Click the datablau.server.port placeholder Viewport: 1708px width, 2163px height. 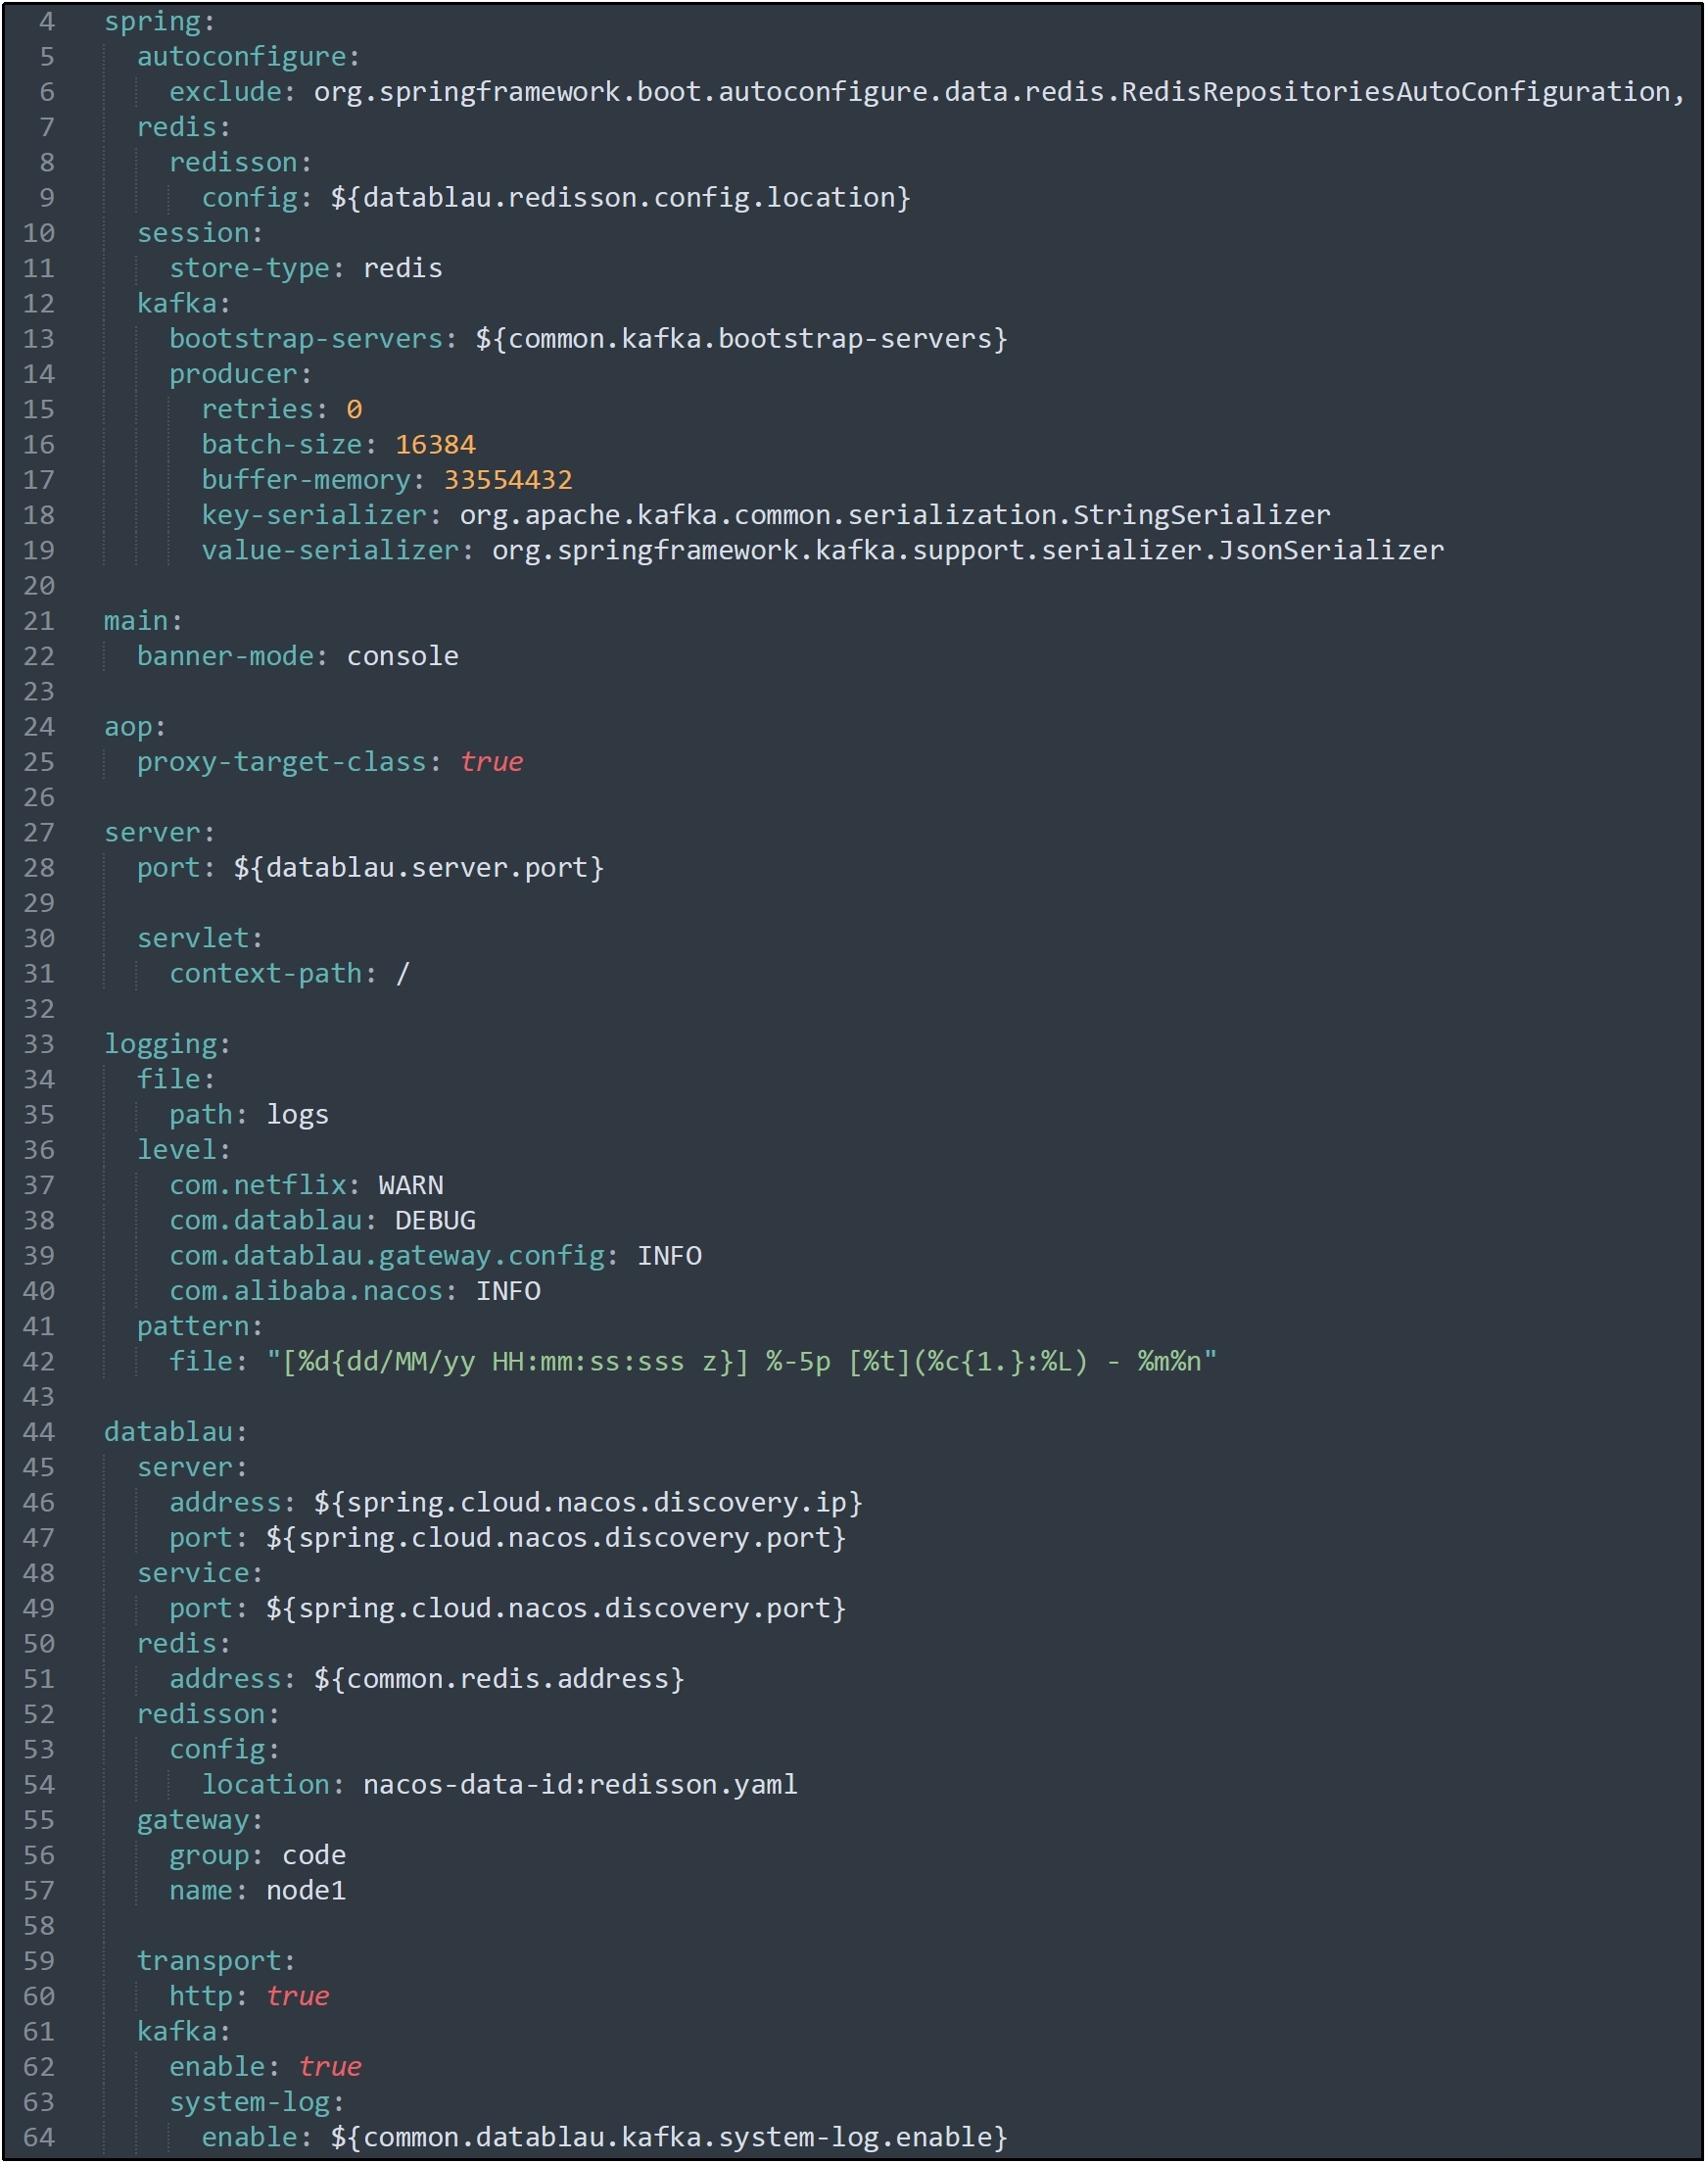tap(418, 868)
